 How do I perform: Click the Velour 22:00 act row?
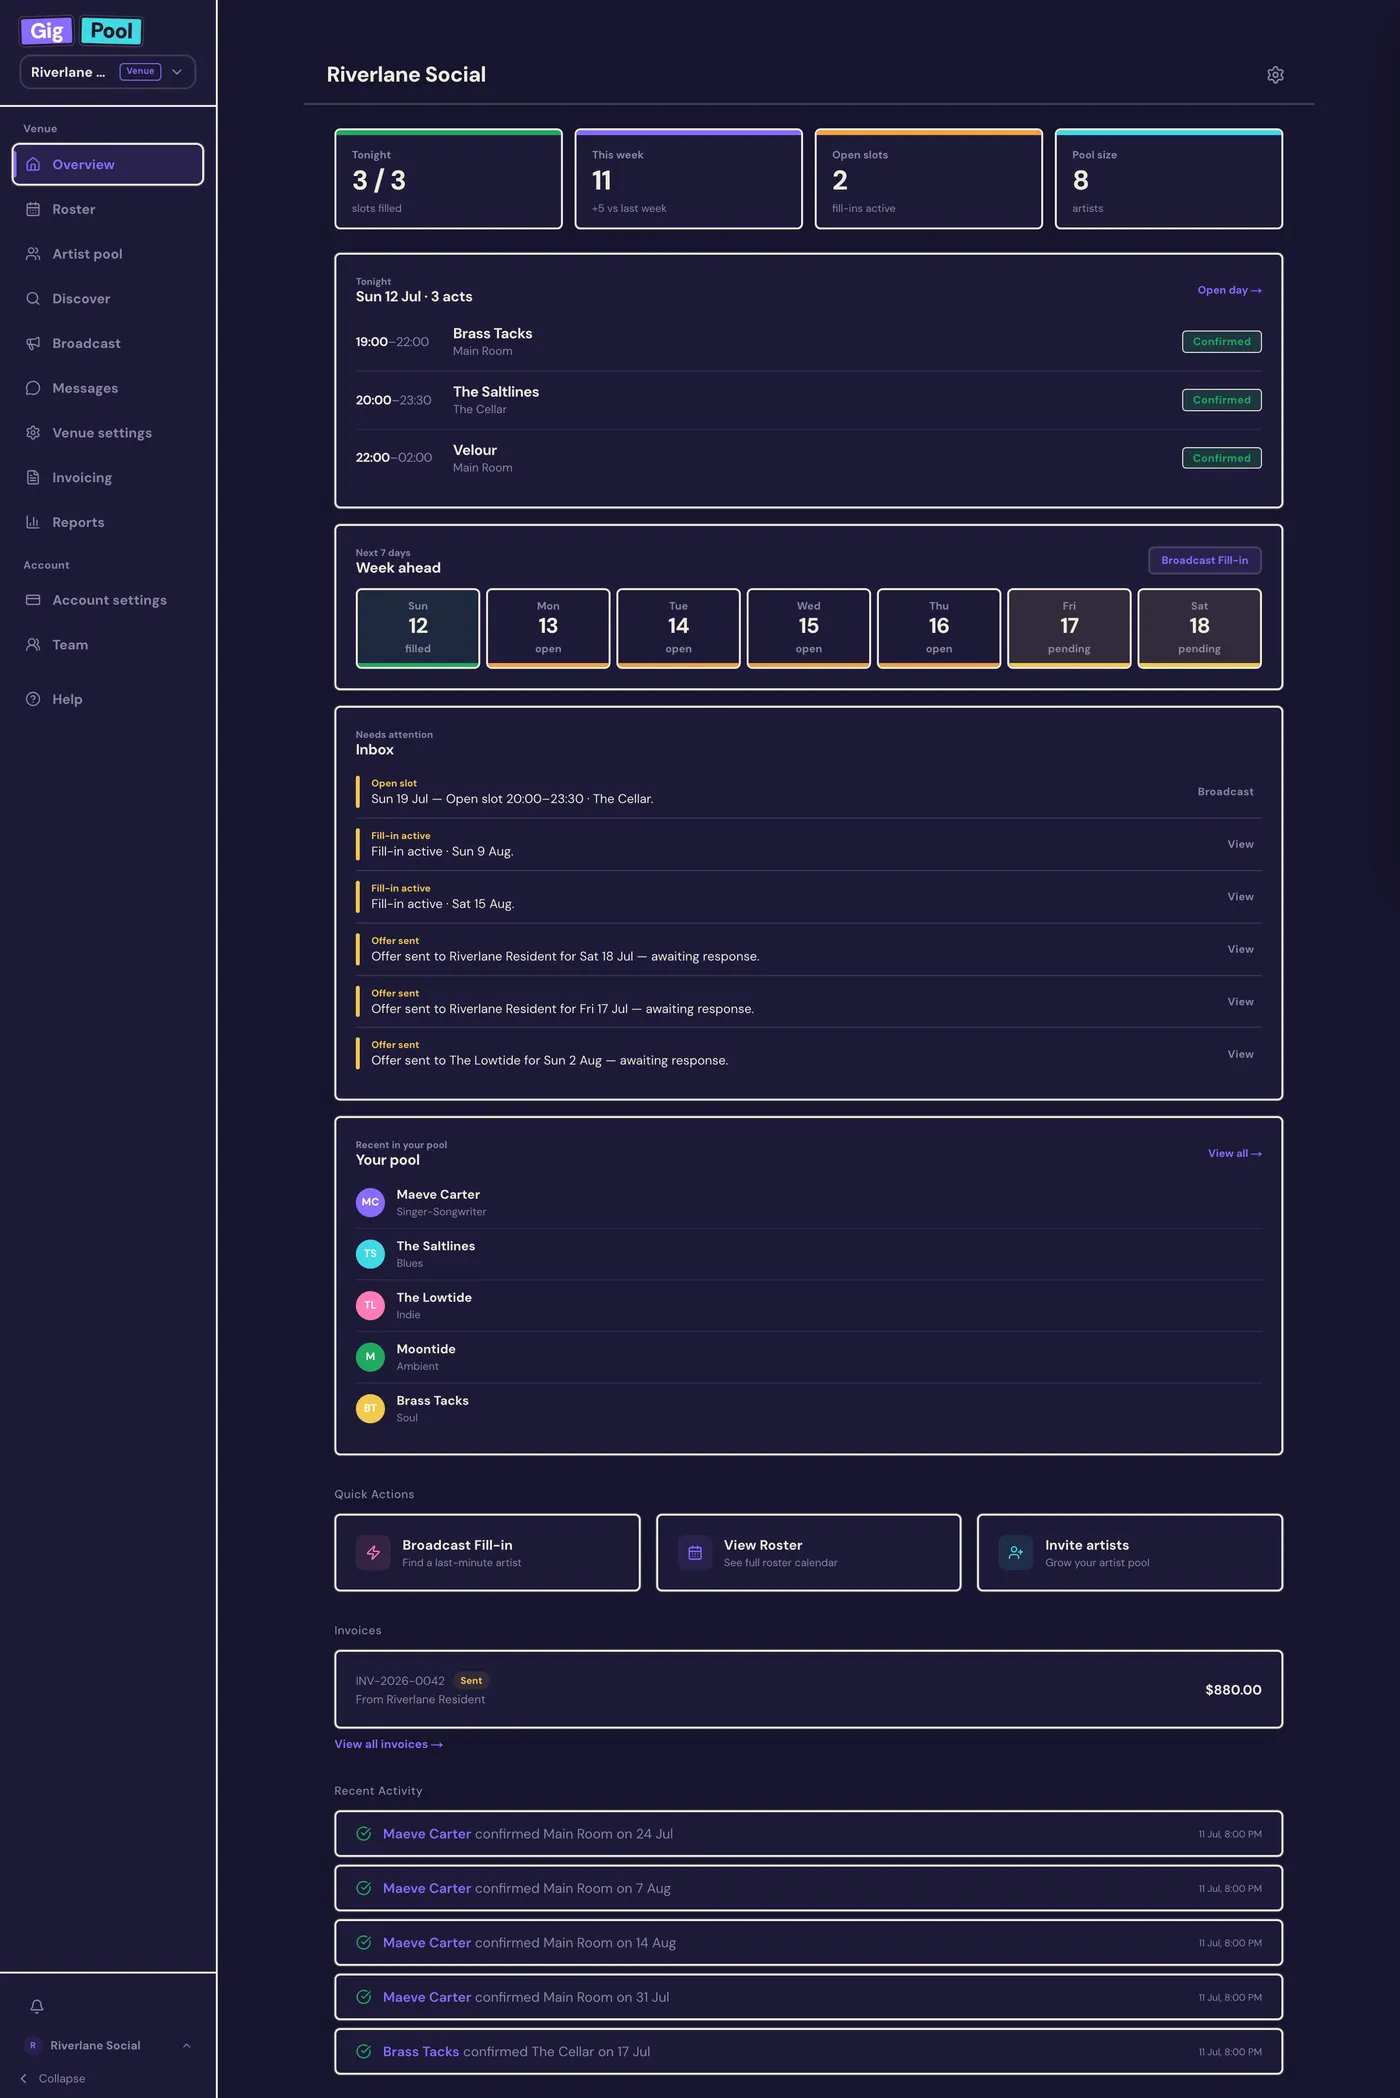808,458
